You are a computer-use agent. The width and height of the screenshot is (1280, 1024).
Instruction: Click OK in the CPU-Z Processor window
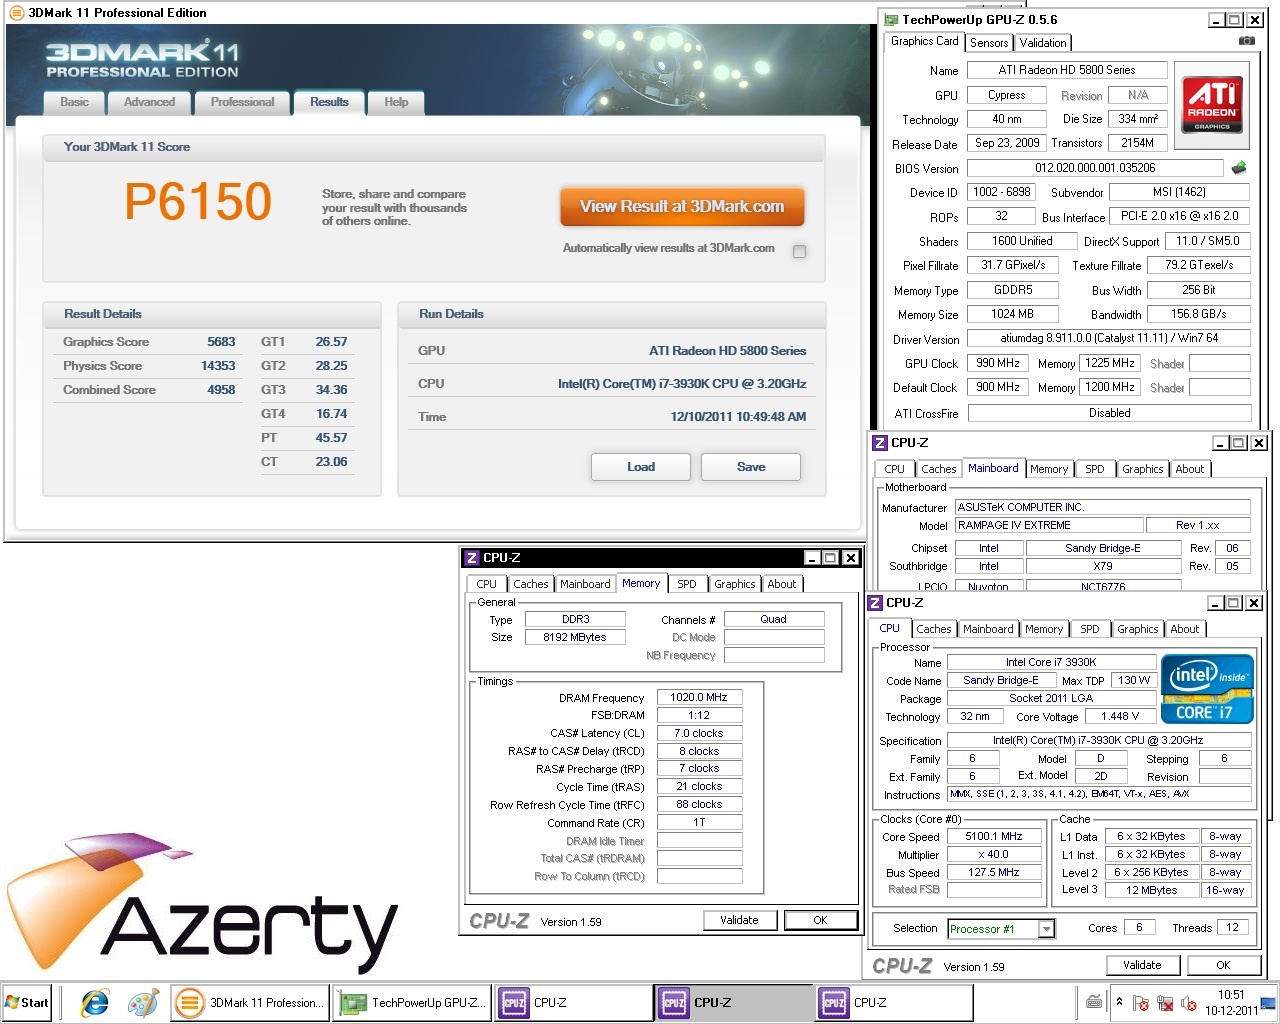[1223, 965]
